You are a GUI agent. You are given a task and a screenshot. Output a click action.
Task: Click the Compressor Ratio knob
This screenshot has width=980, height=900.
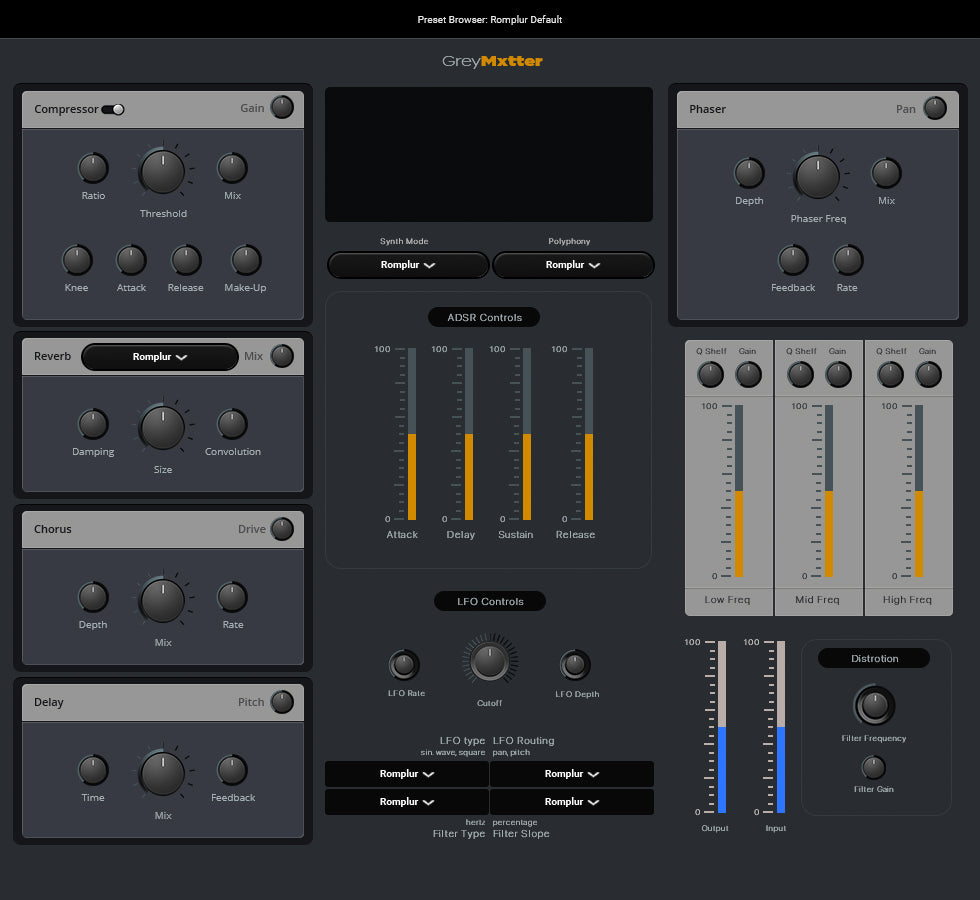tap(93, 168)
